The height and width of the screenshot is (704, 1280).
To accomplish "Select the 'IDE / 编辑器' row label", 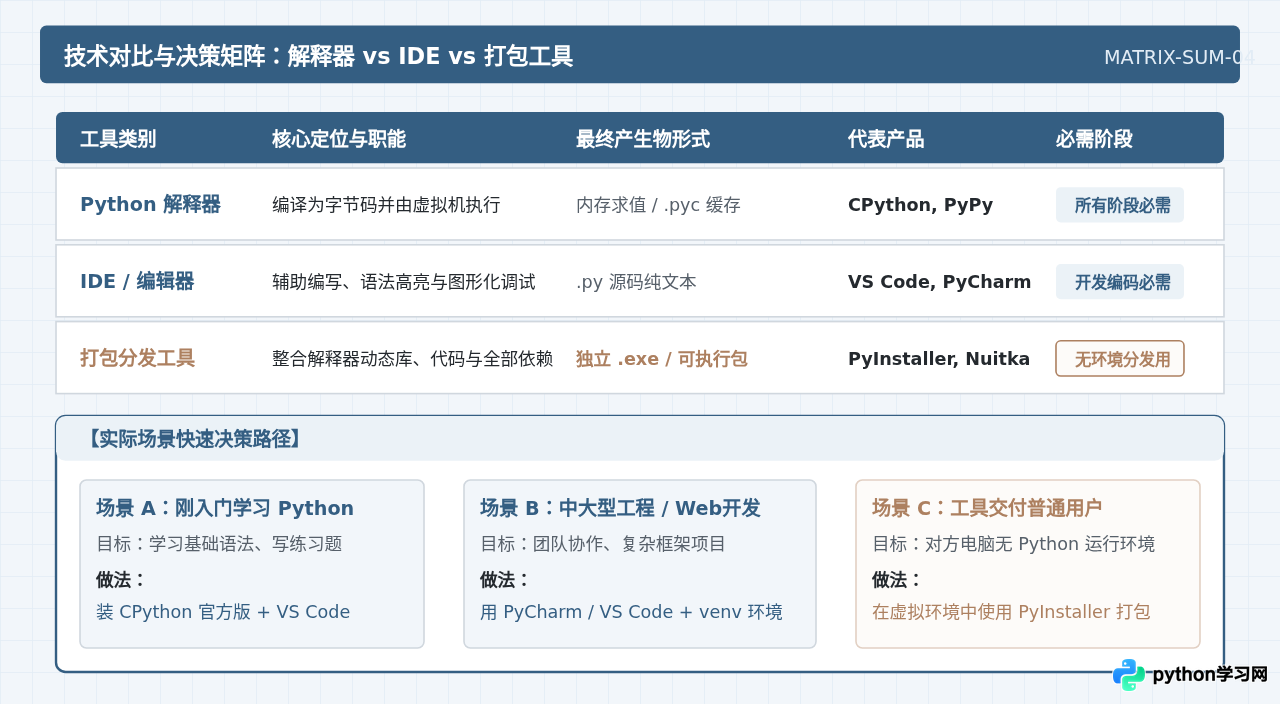I will (x=137, y=282).
